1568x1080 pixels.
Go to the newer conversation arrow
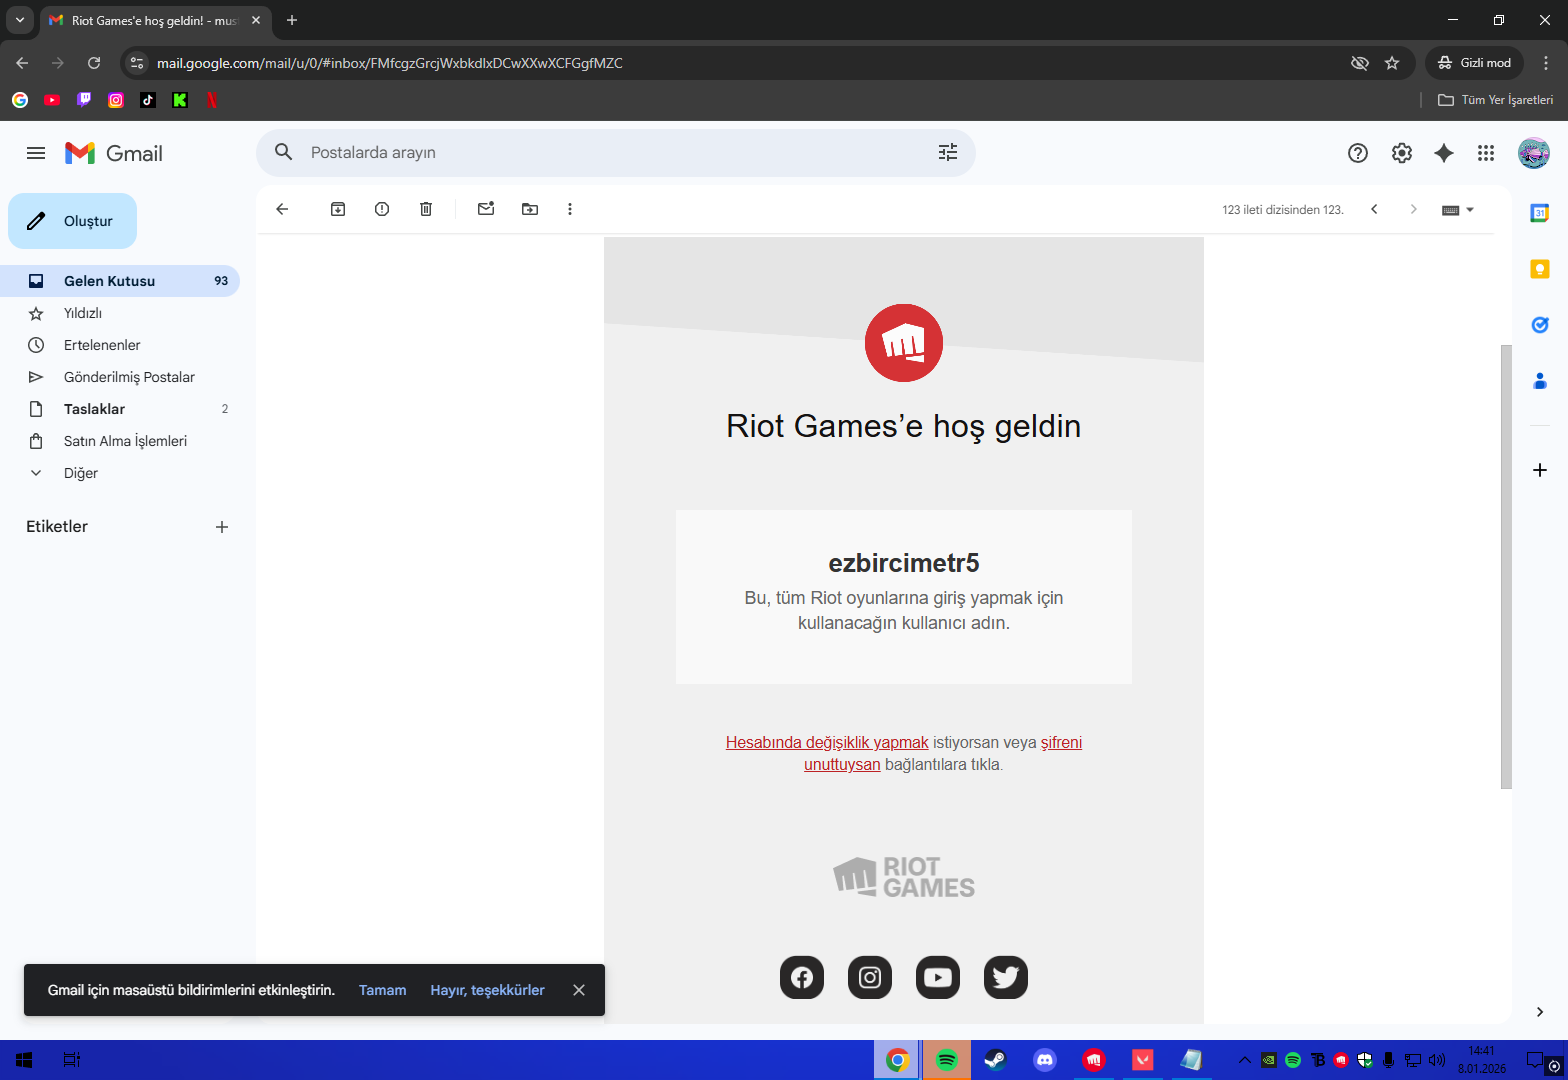[1374, 209]
